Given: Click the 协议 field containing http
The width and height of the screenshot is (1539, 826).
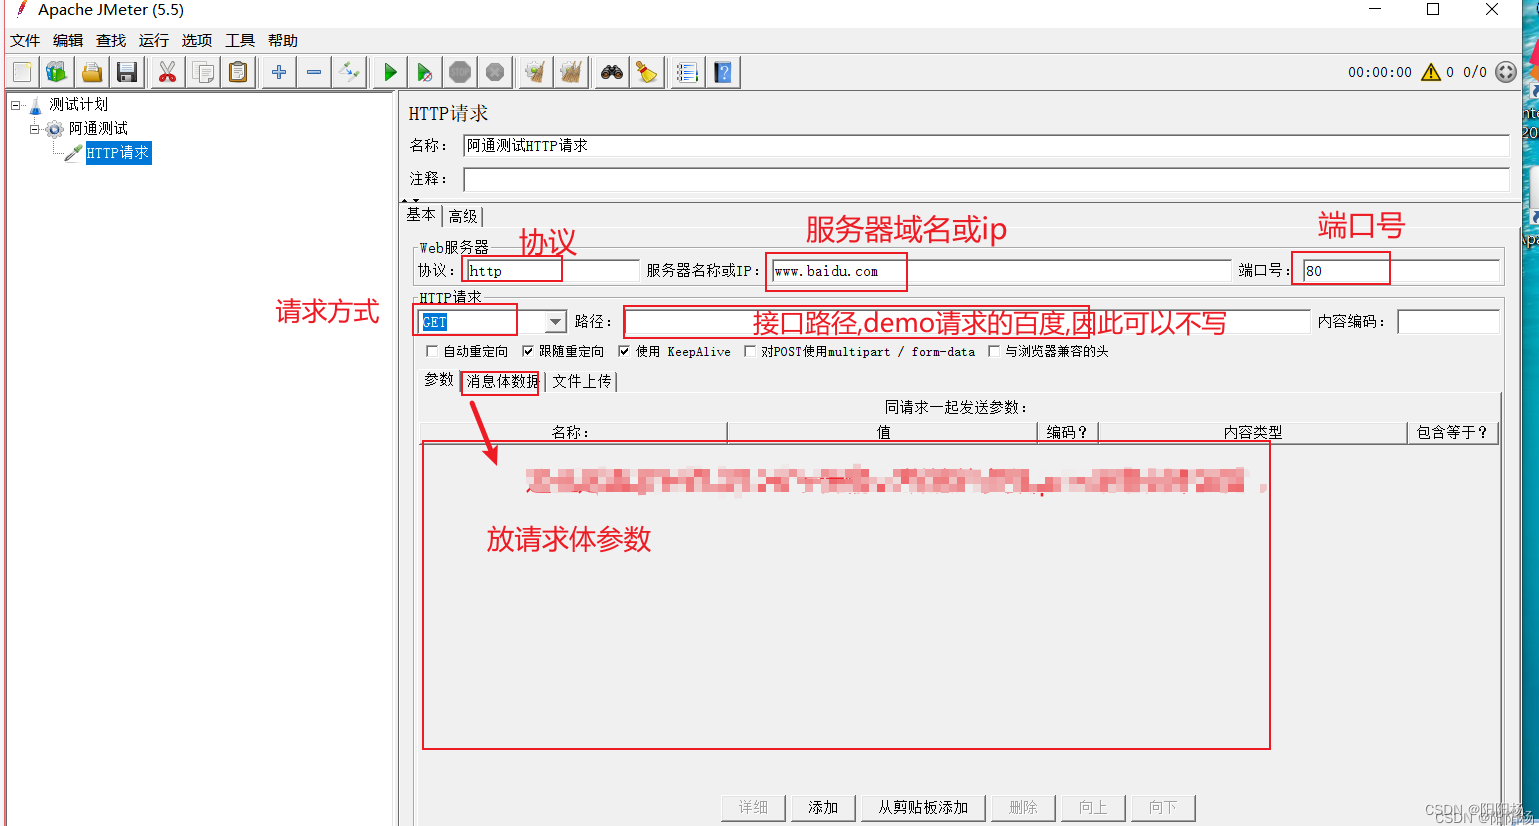Looking at the screenshot, I should 552,271.
